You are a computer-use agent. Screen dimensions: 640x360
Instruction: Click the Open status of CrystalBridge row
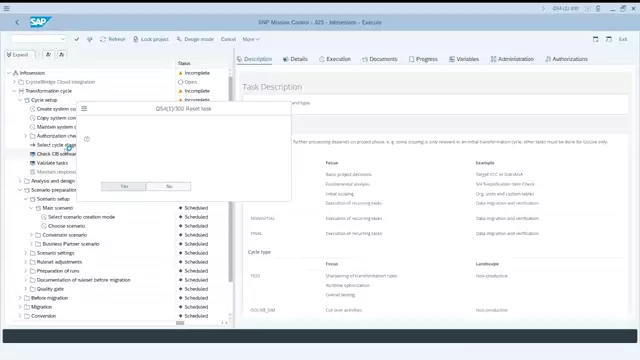(187, 82)
